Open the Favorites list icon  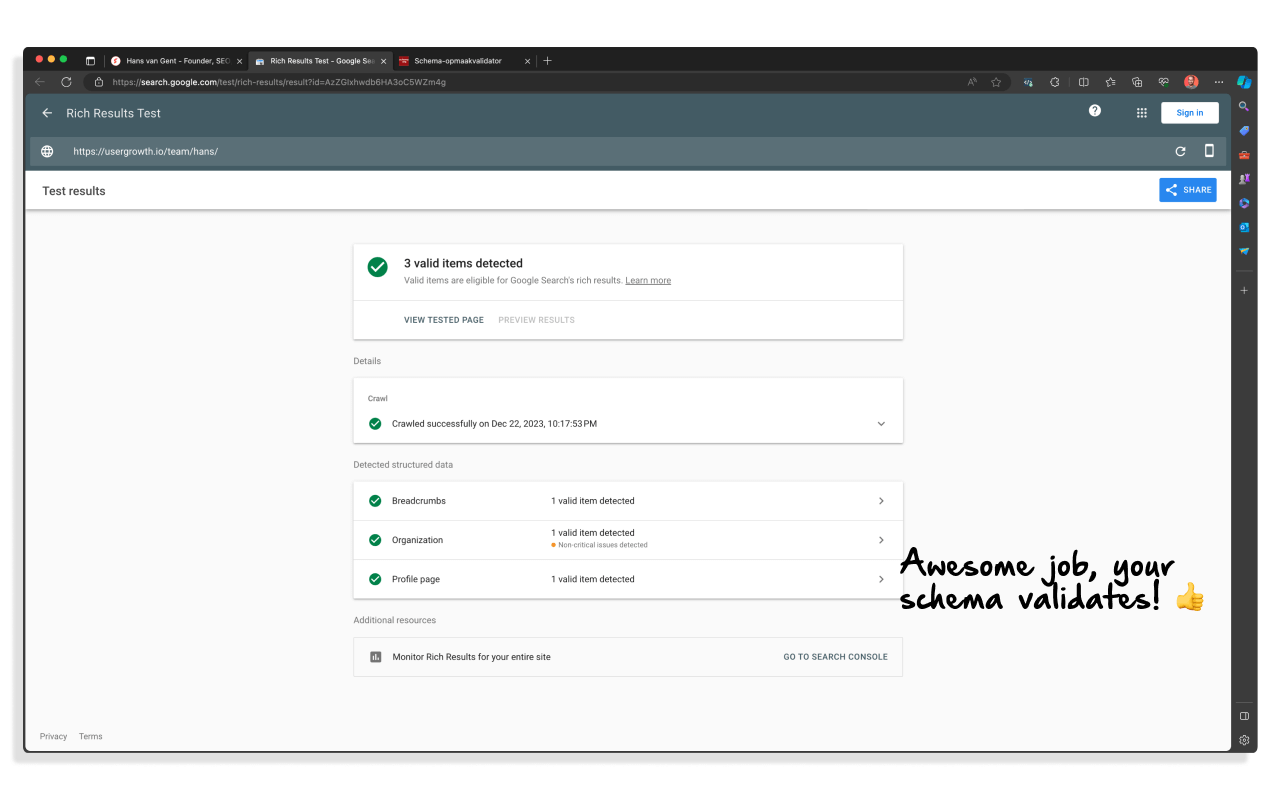click(1111, 82)
